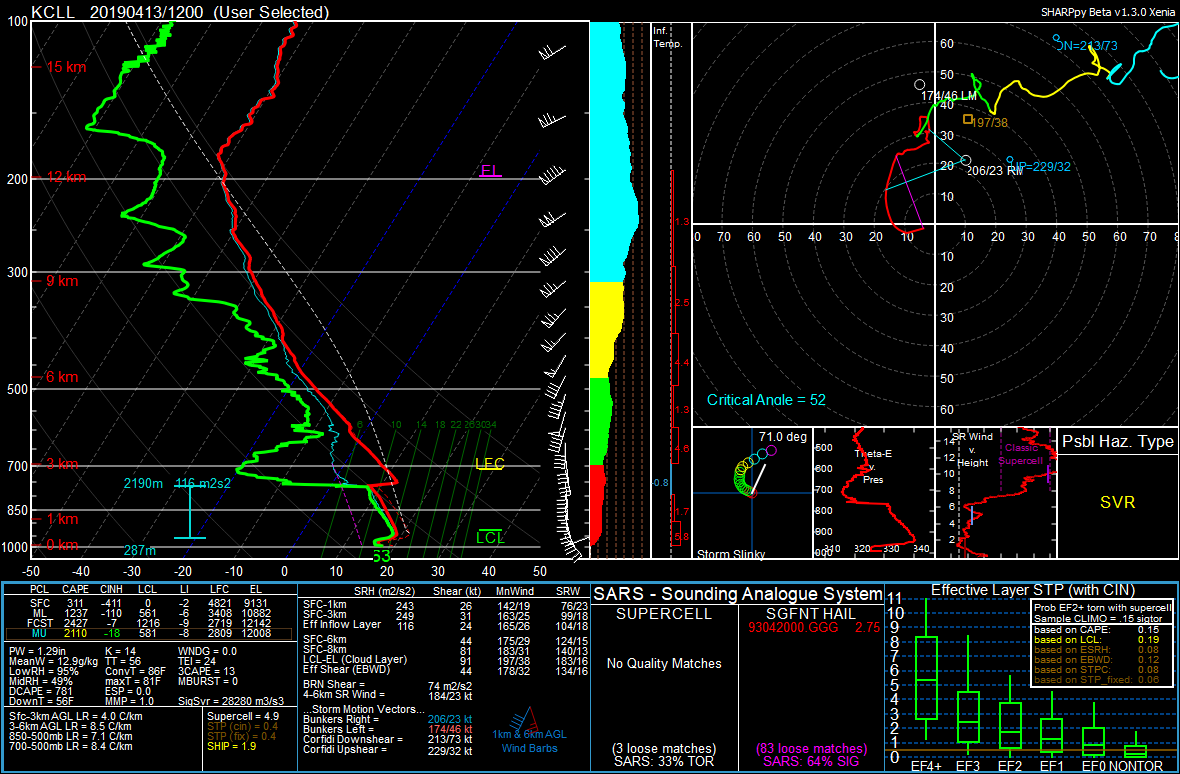
Task: Click the effective inflow top label 2190m
Action: [144, 483]
